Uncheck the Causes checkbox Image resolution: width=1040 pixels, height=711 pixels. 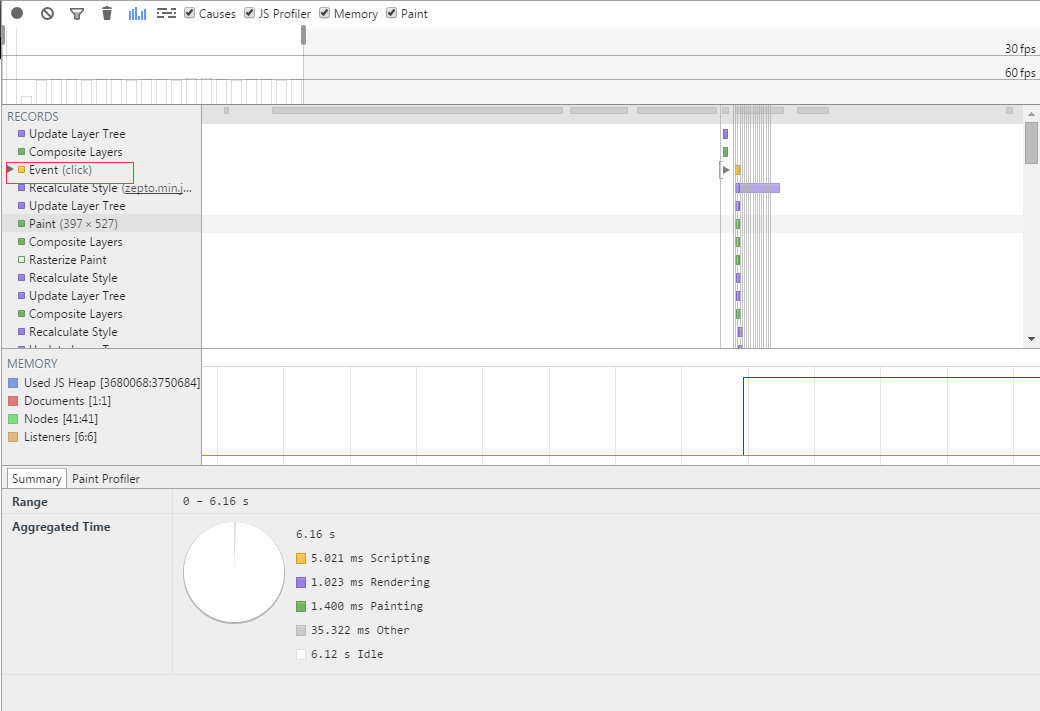coord(190,14)
